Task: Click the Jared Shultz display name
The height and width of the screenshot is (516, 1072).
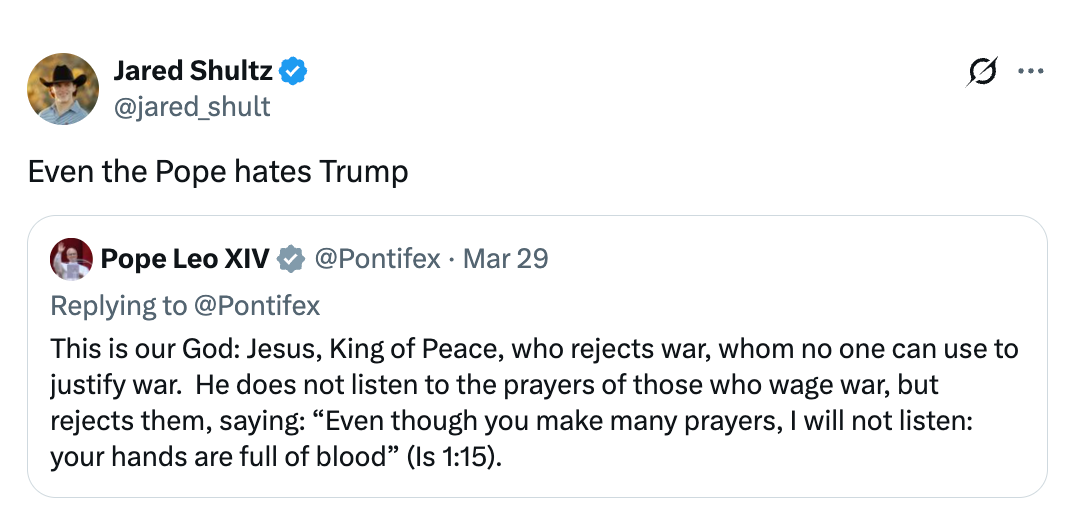Action: (x=193, y=71)
